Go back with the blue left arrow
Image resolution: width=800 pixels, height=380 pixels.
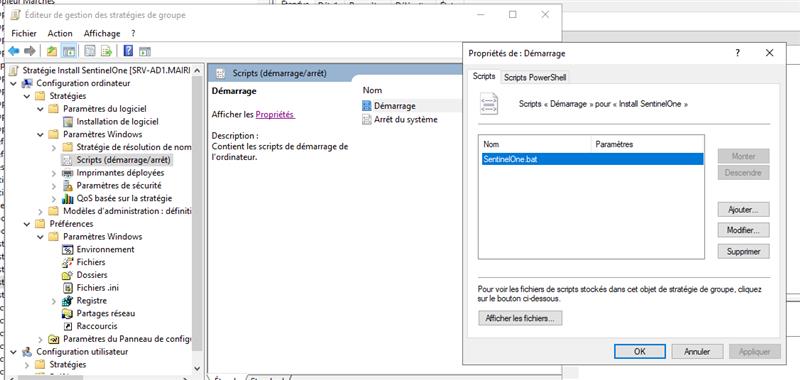[x=14, y=51]
